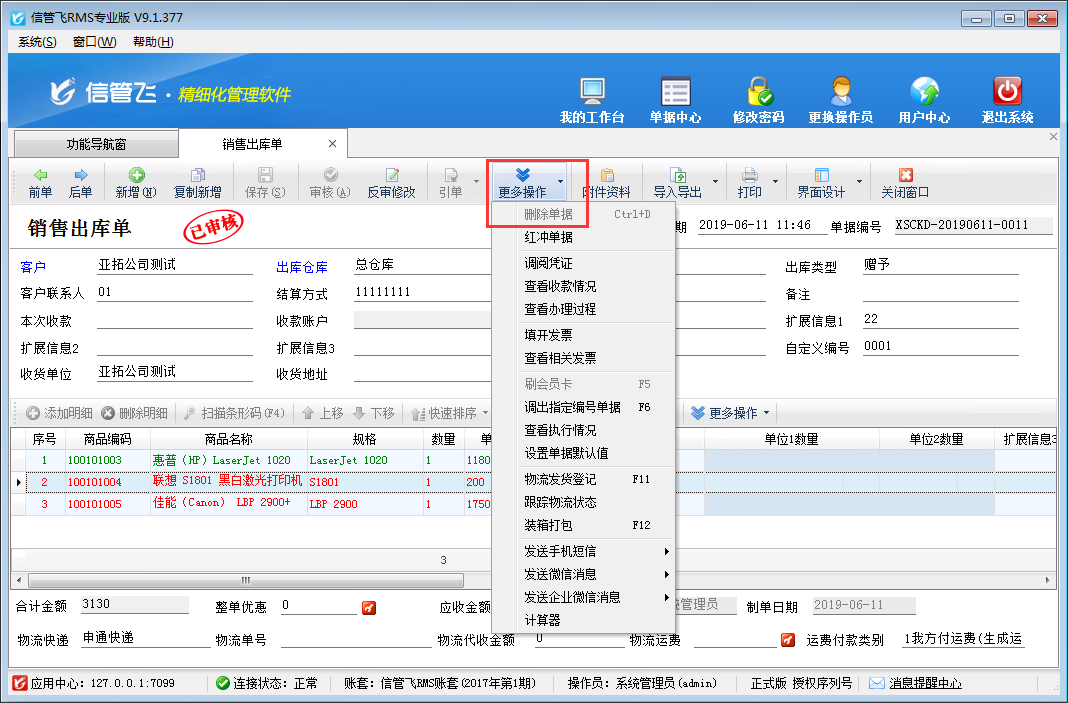The image size is (1068, 703).
Task: Click the 关闭窗口 close window toolbar icon
Action: [x=905, y=183]
